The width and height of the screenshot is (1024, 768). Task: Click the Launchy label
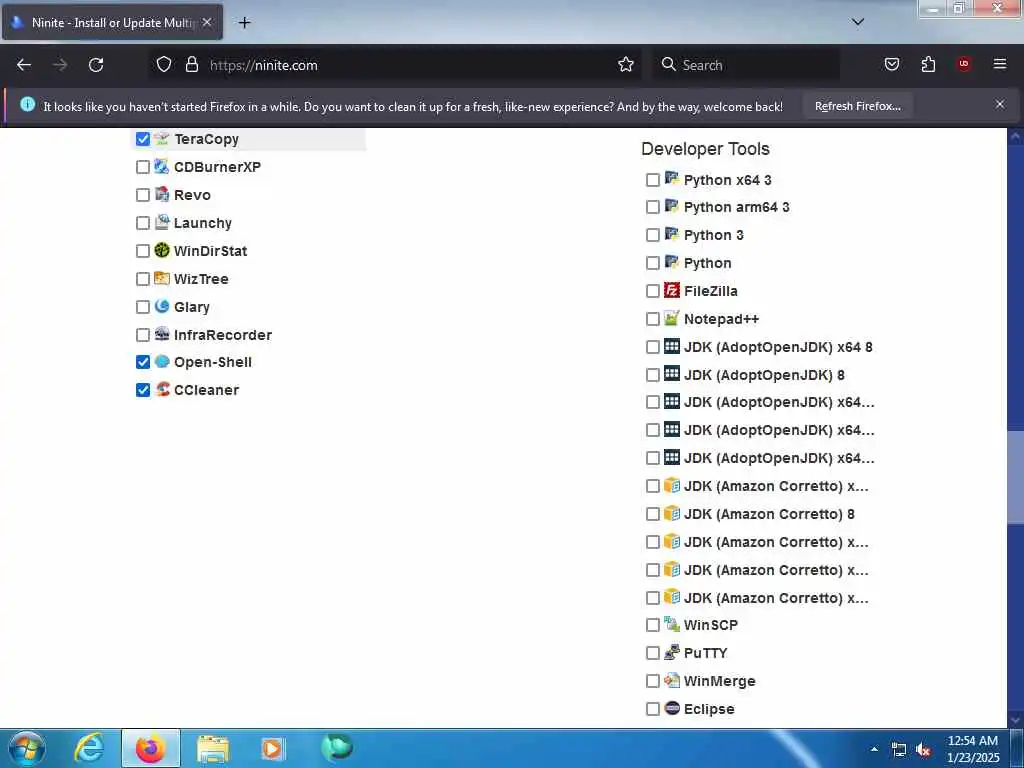coord(202,223)
